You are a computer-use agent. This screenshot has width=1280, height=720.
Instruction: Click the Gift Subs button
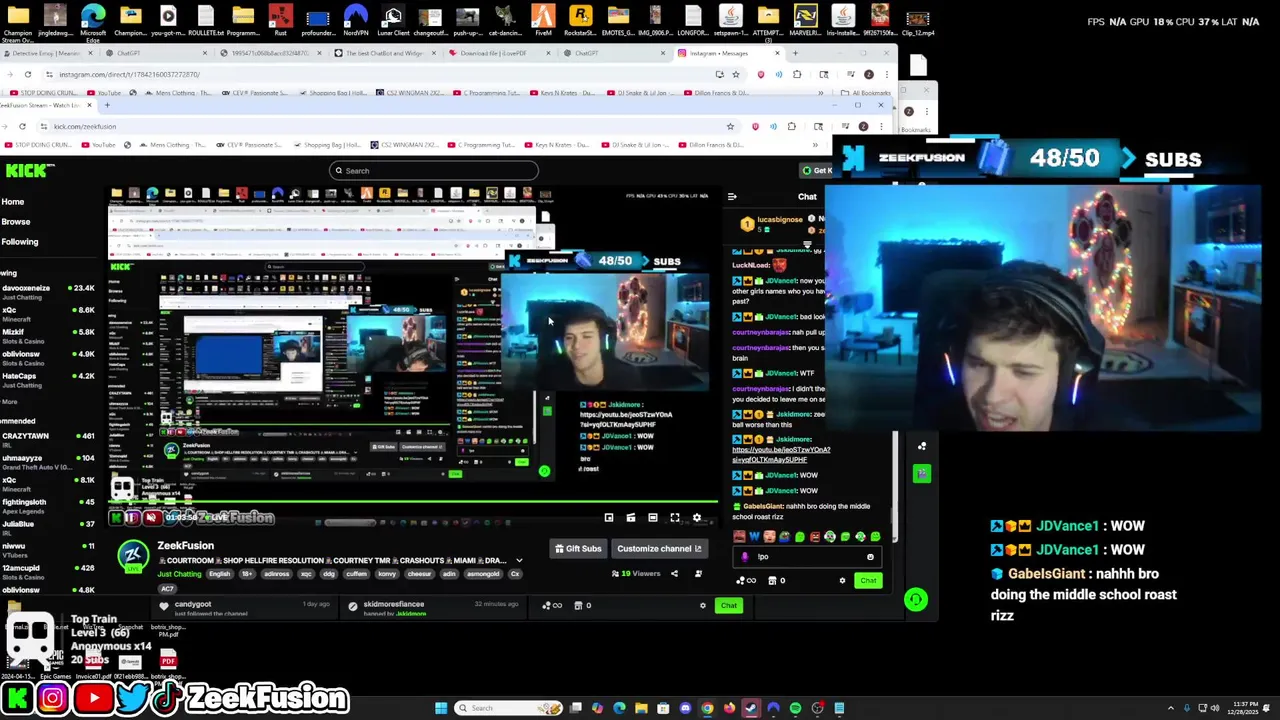(x=579, y=548)
